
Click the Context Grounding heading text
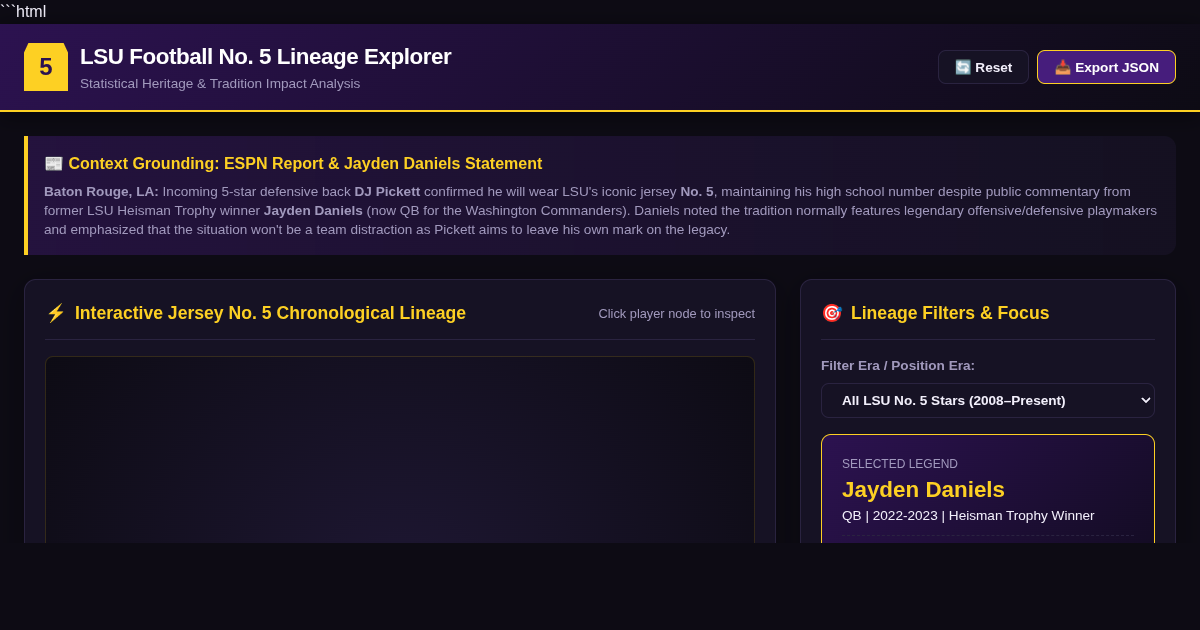pyautogui.click(x=305, y=163)
